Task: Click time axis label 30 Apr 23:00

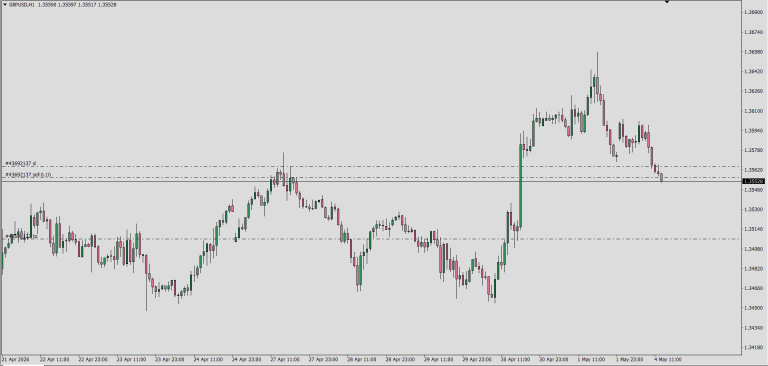Action: (x=554, y=360)
